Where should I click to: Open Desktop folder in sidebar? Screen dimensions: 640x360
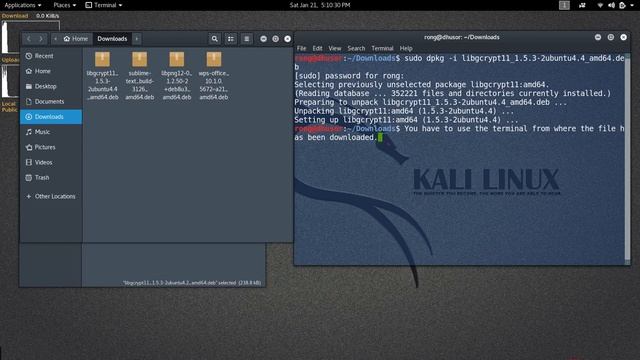(51, 86)
